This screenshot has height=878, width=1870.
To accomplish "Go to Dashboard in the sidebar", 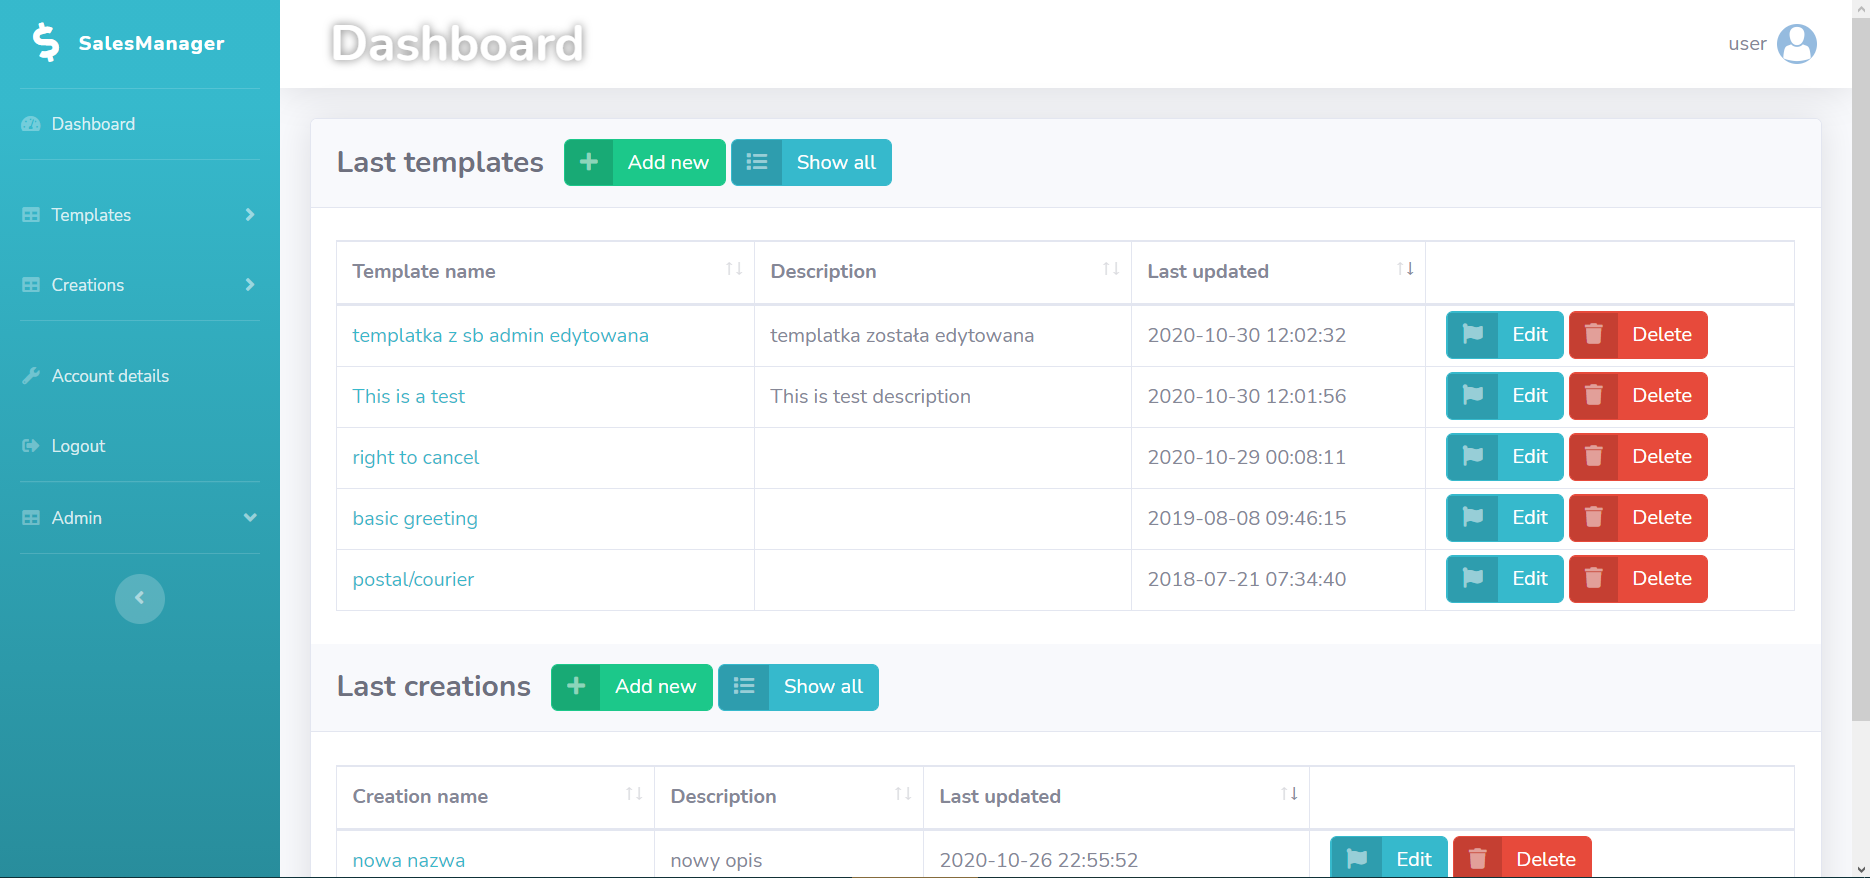I will (x=93, y=124).
